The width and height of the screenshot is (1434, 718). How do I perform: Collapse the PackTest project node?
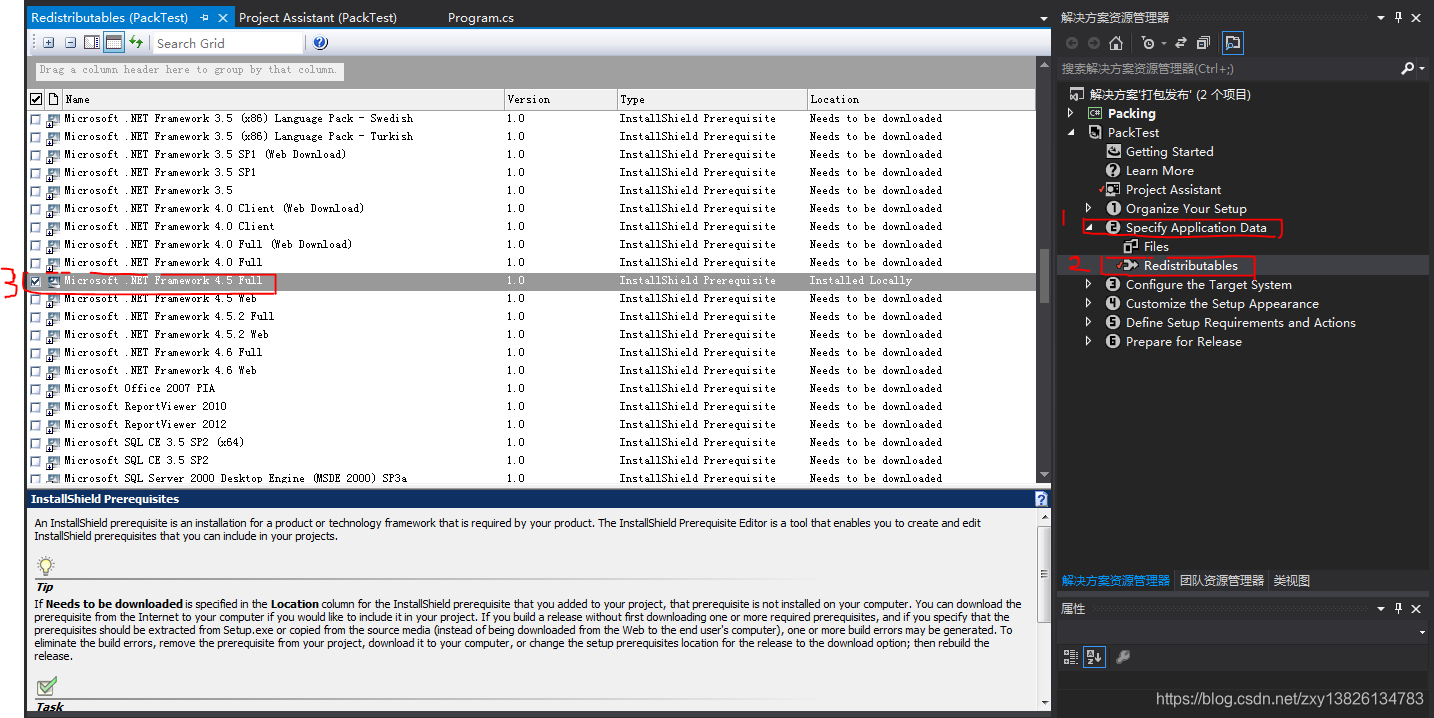1072,132
